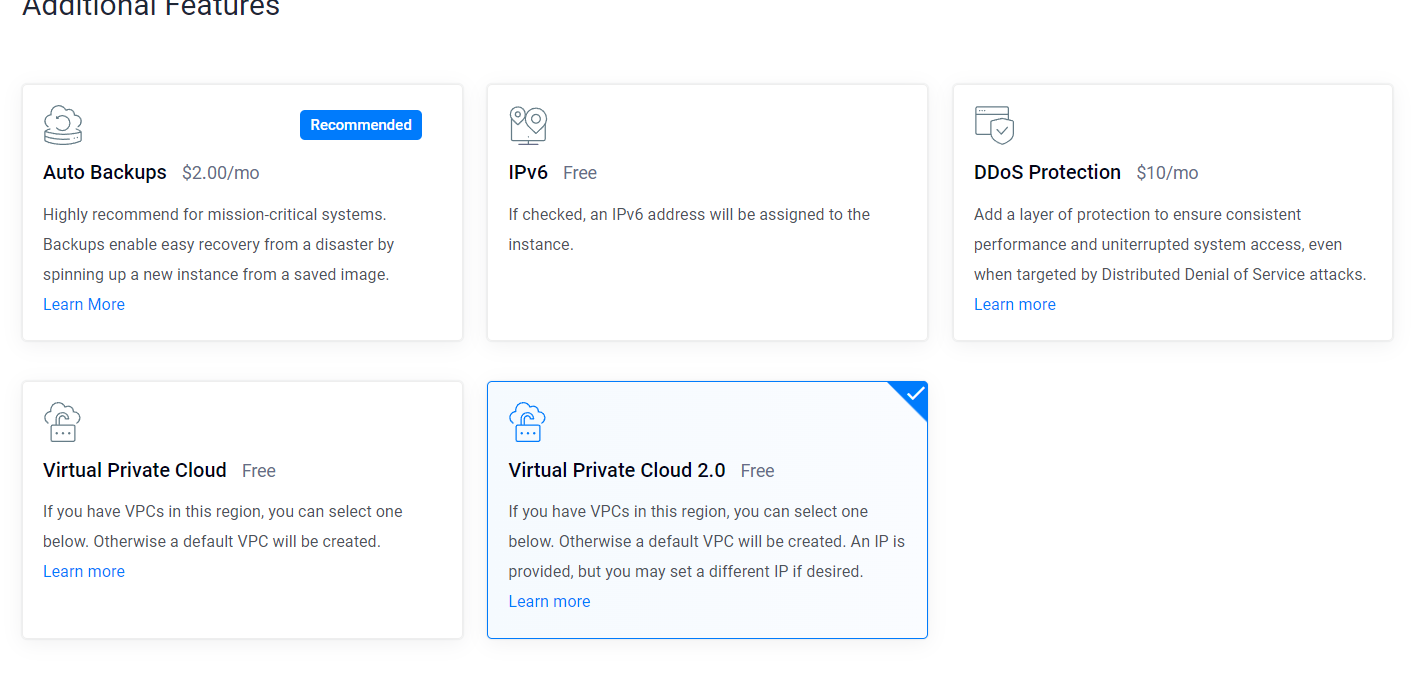Open Learn More link under Auto Backups
The height and width of the screenshot is (673, 1416).
[84, 304]
